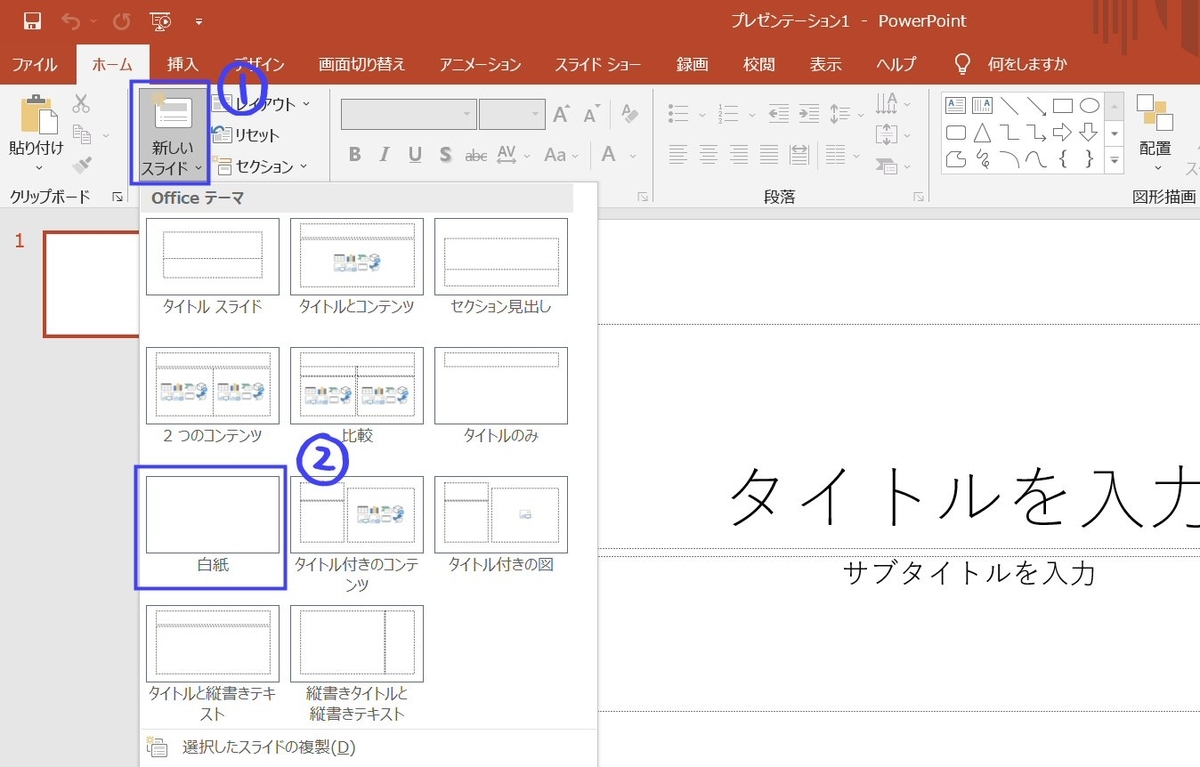1200x767 pixels.
Task: Choose the タイトルとコンテンツ layout
Action: click(x=357, y=267)
